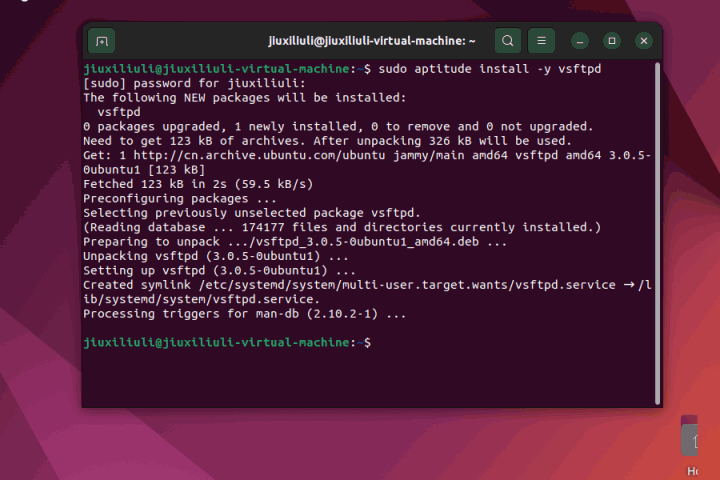Minimize the terminal window
This screenshot has width=720, height=480.
580,41
